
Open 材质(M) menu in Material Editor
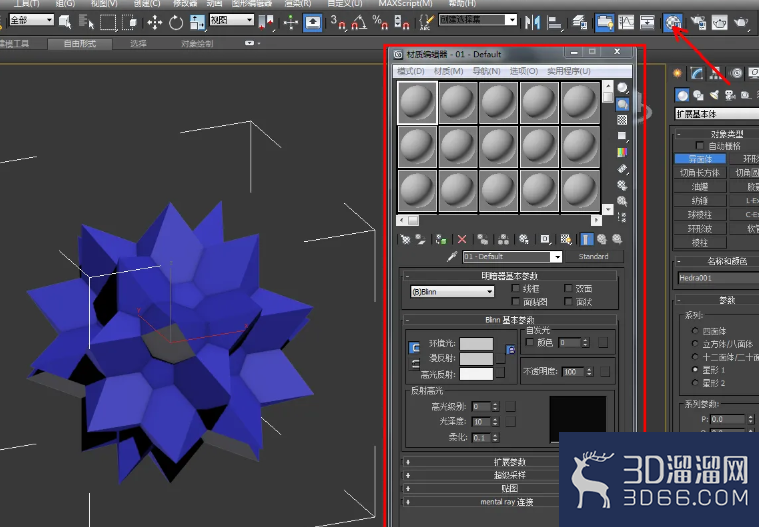[448, 71]
